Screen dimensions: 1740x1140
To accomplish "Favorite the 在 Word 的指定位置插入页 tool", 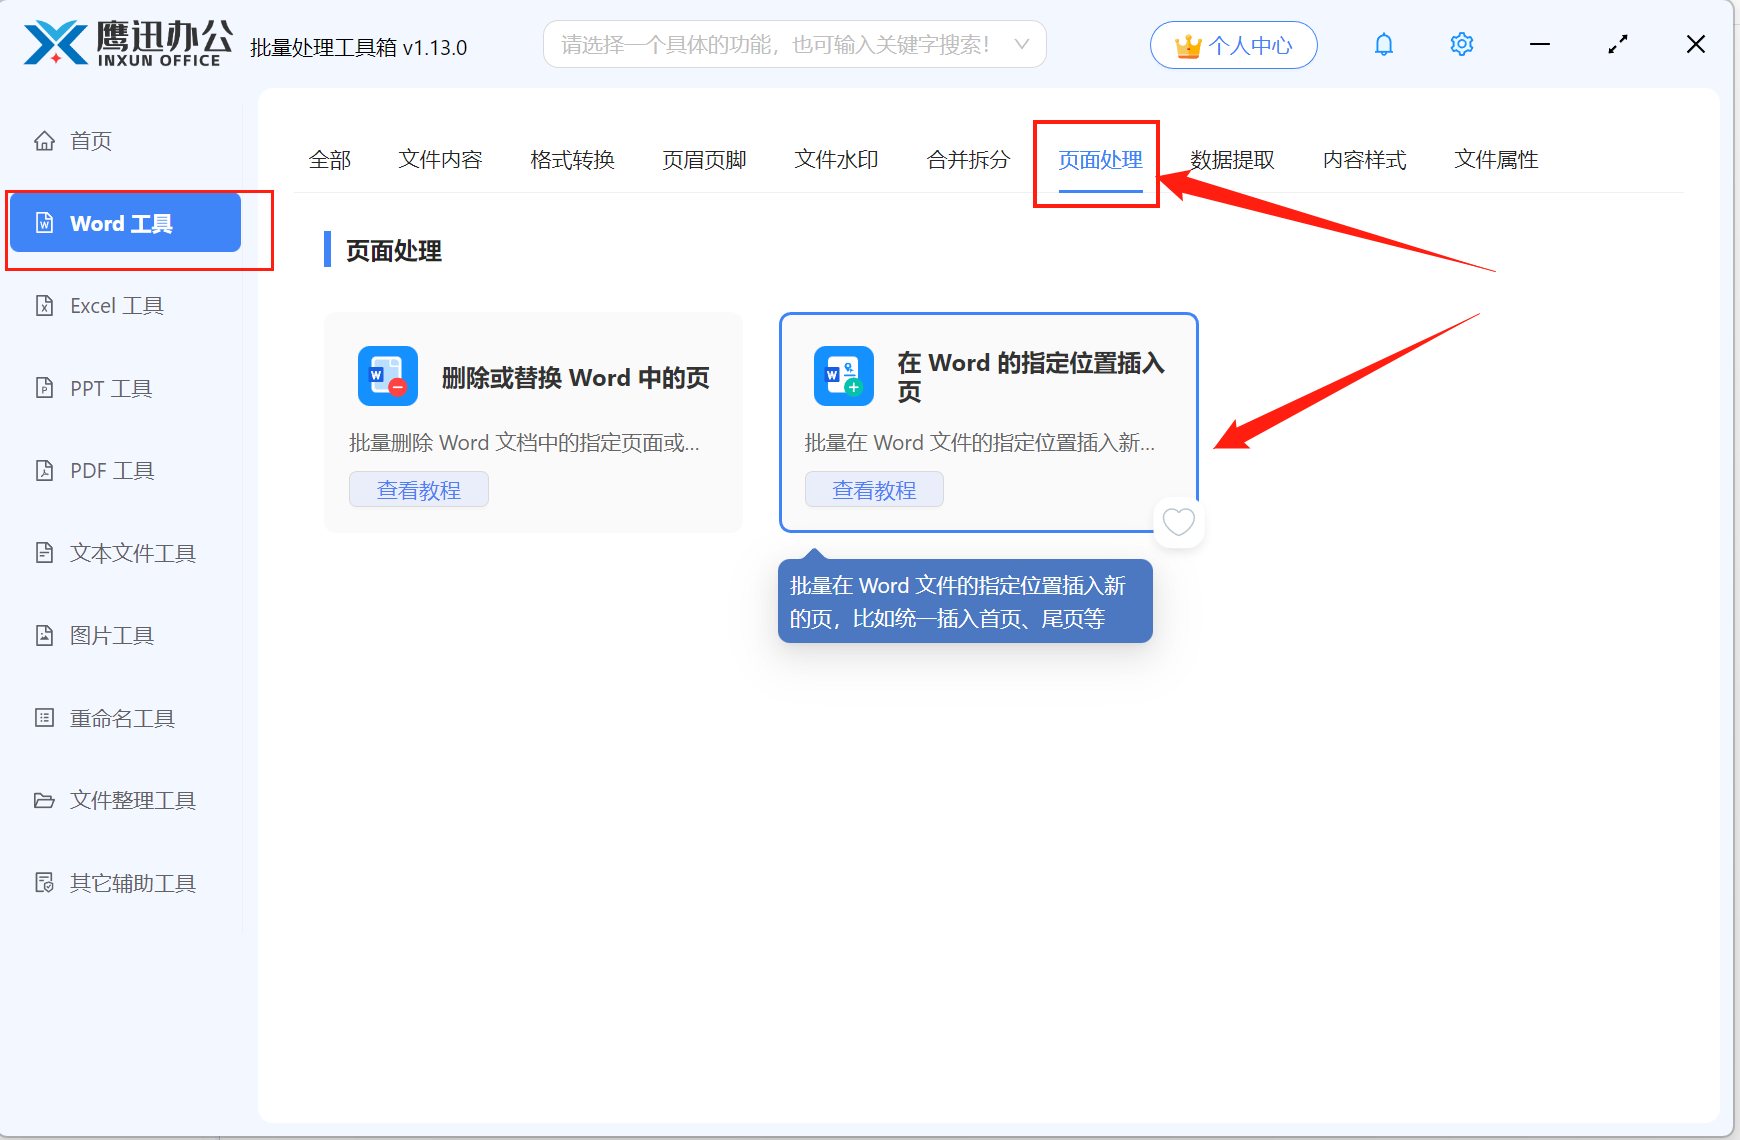I will [x=1178, y=522].
